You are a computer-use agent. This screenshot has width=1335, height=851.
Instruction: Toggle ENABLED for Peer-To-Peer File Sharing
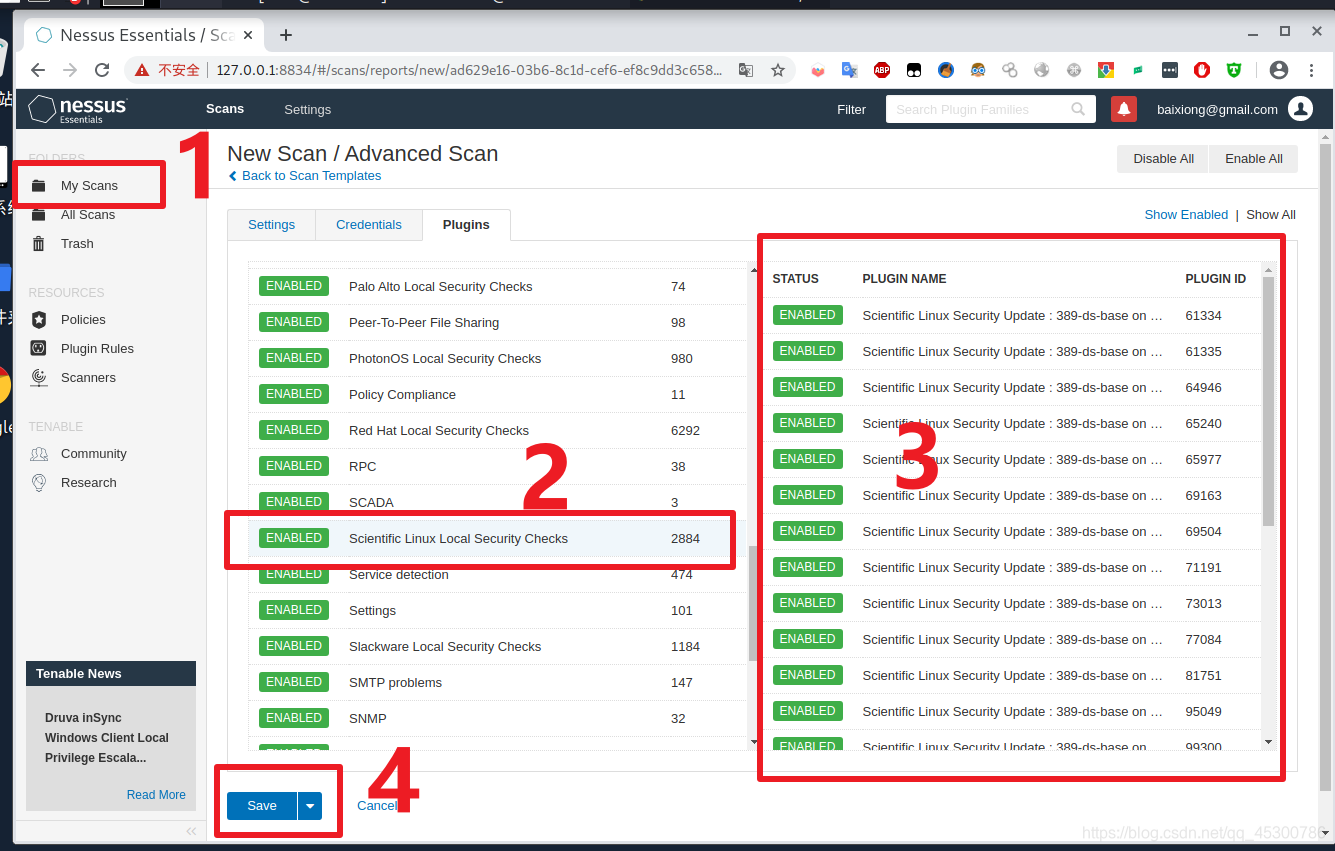click(x=294, y=322)
